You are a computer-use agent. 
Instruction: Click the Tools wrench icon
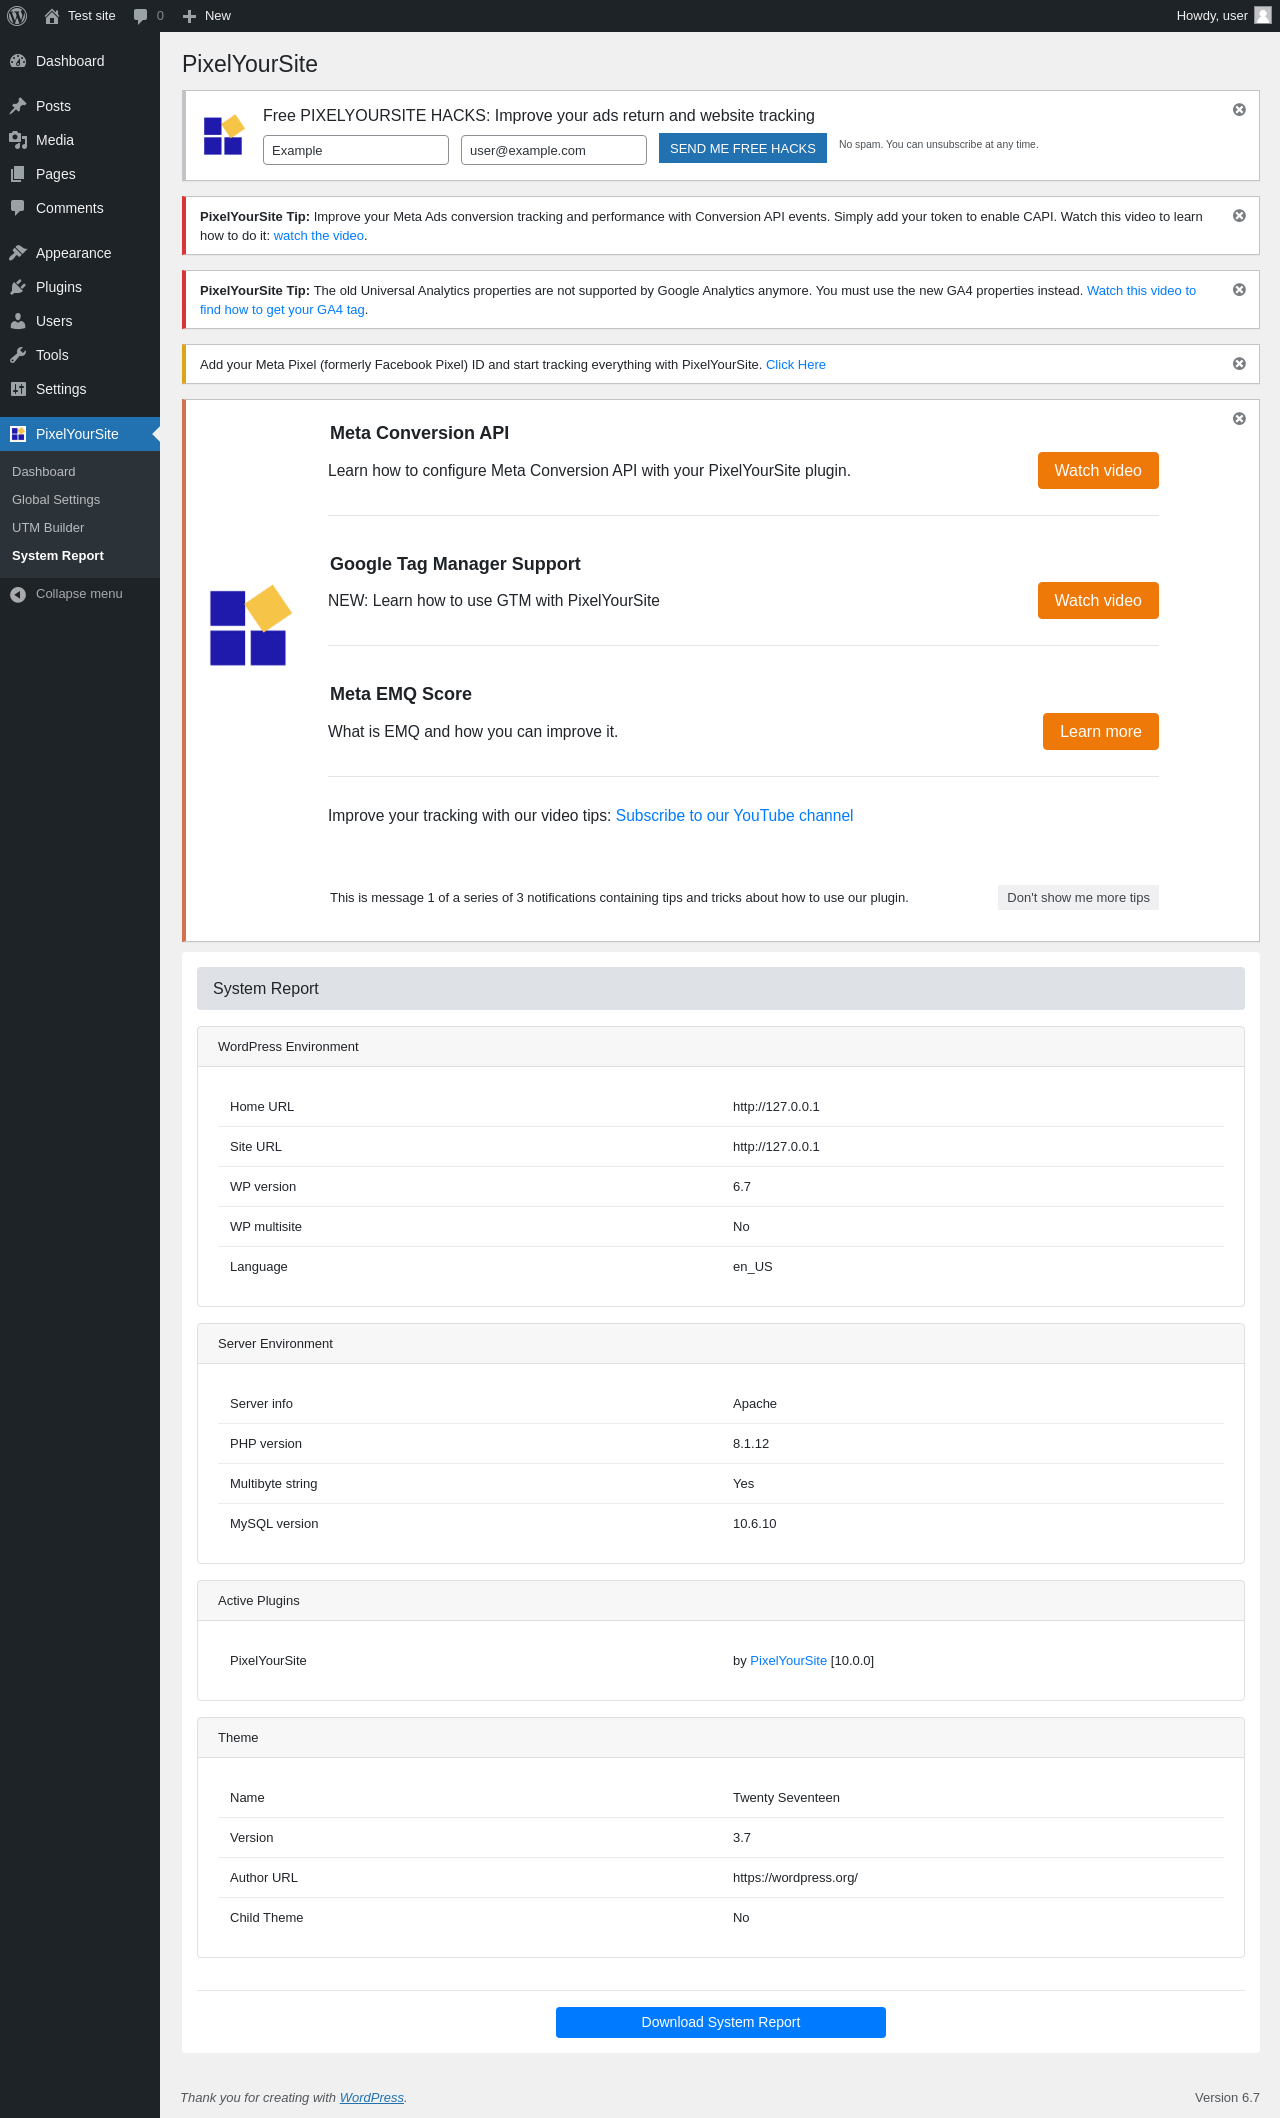18,355
